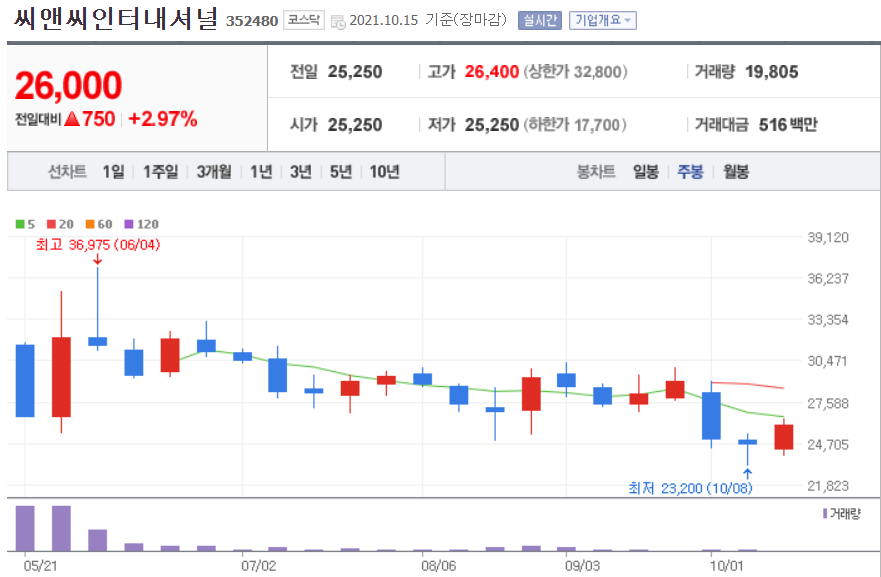Click the 최저 23,200 (10/08) low label
Image resolution: width=881 pixels, height=577 pixels.
pyautogui.click(x=690, y=488)
